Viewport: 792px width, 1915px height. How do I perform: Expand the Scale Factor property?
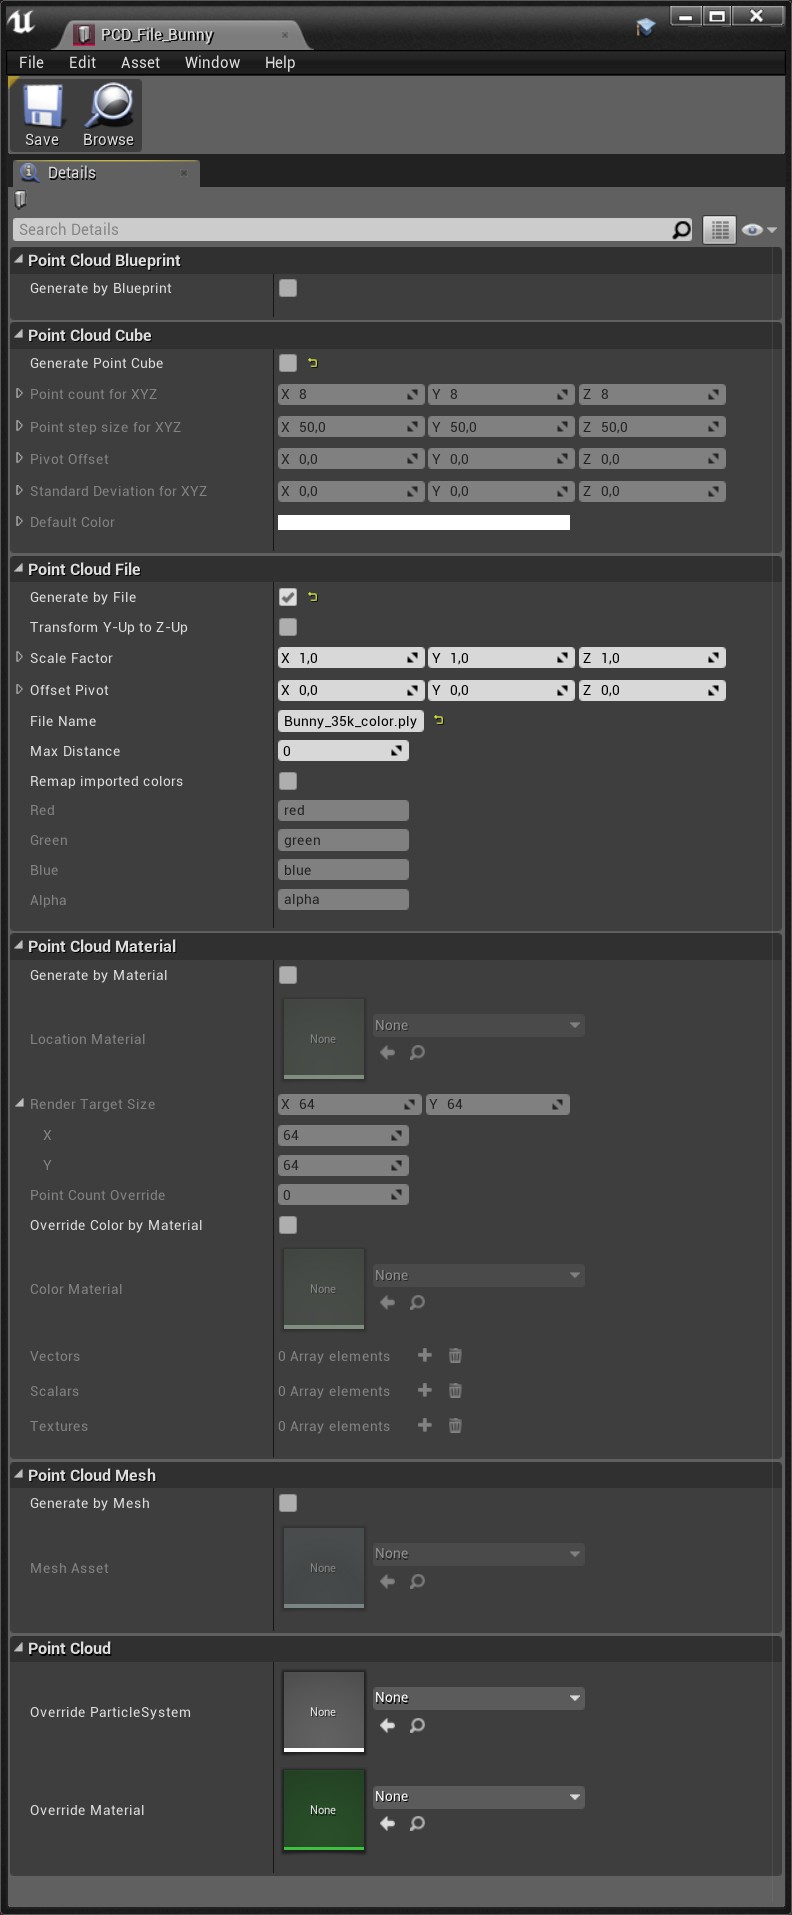19,658
